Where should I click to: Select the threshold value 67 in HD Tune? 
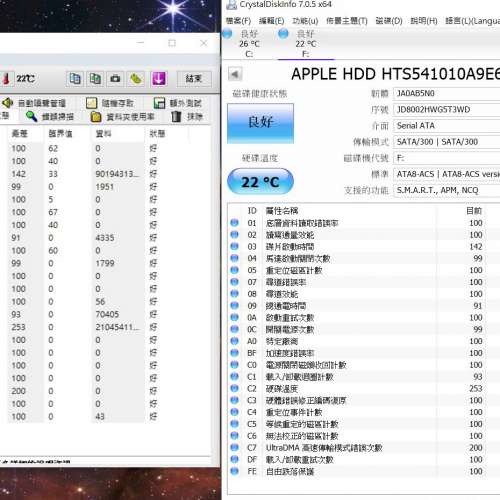tap(53, 212)
